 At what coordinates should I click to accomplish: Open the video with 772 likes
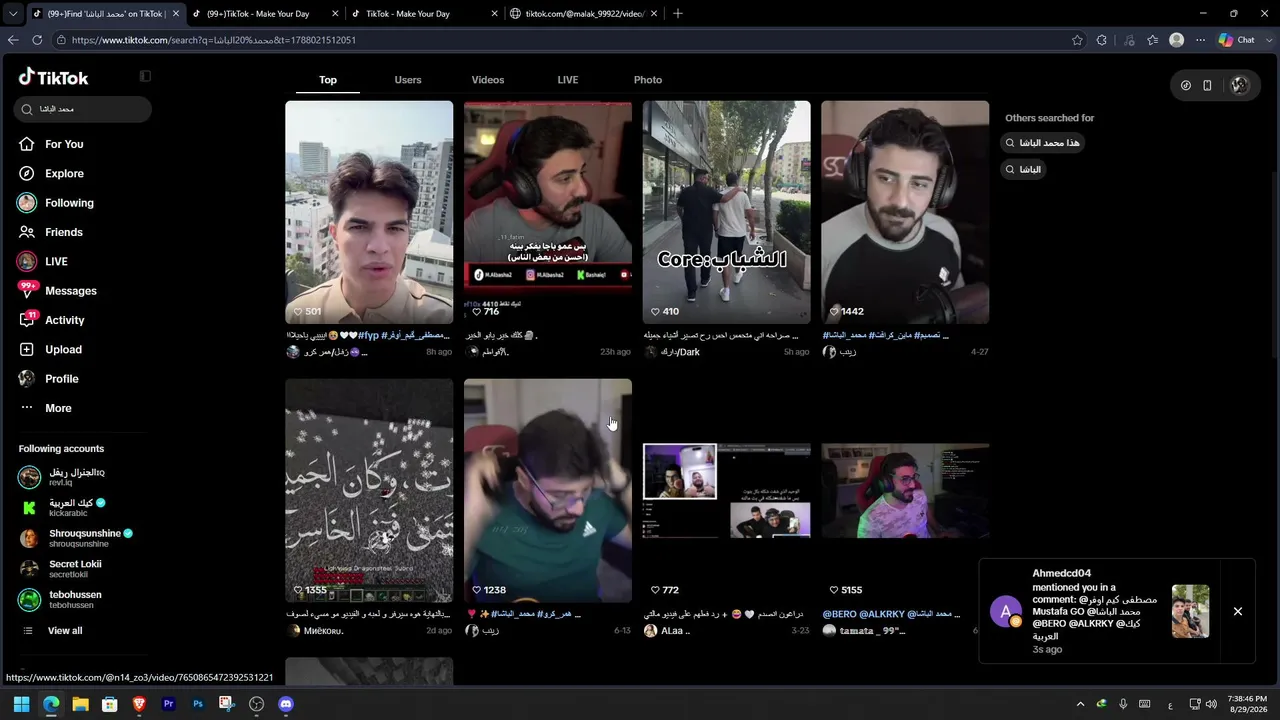pos(727,491)
